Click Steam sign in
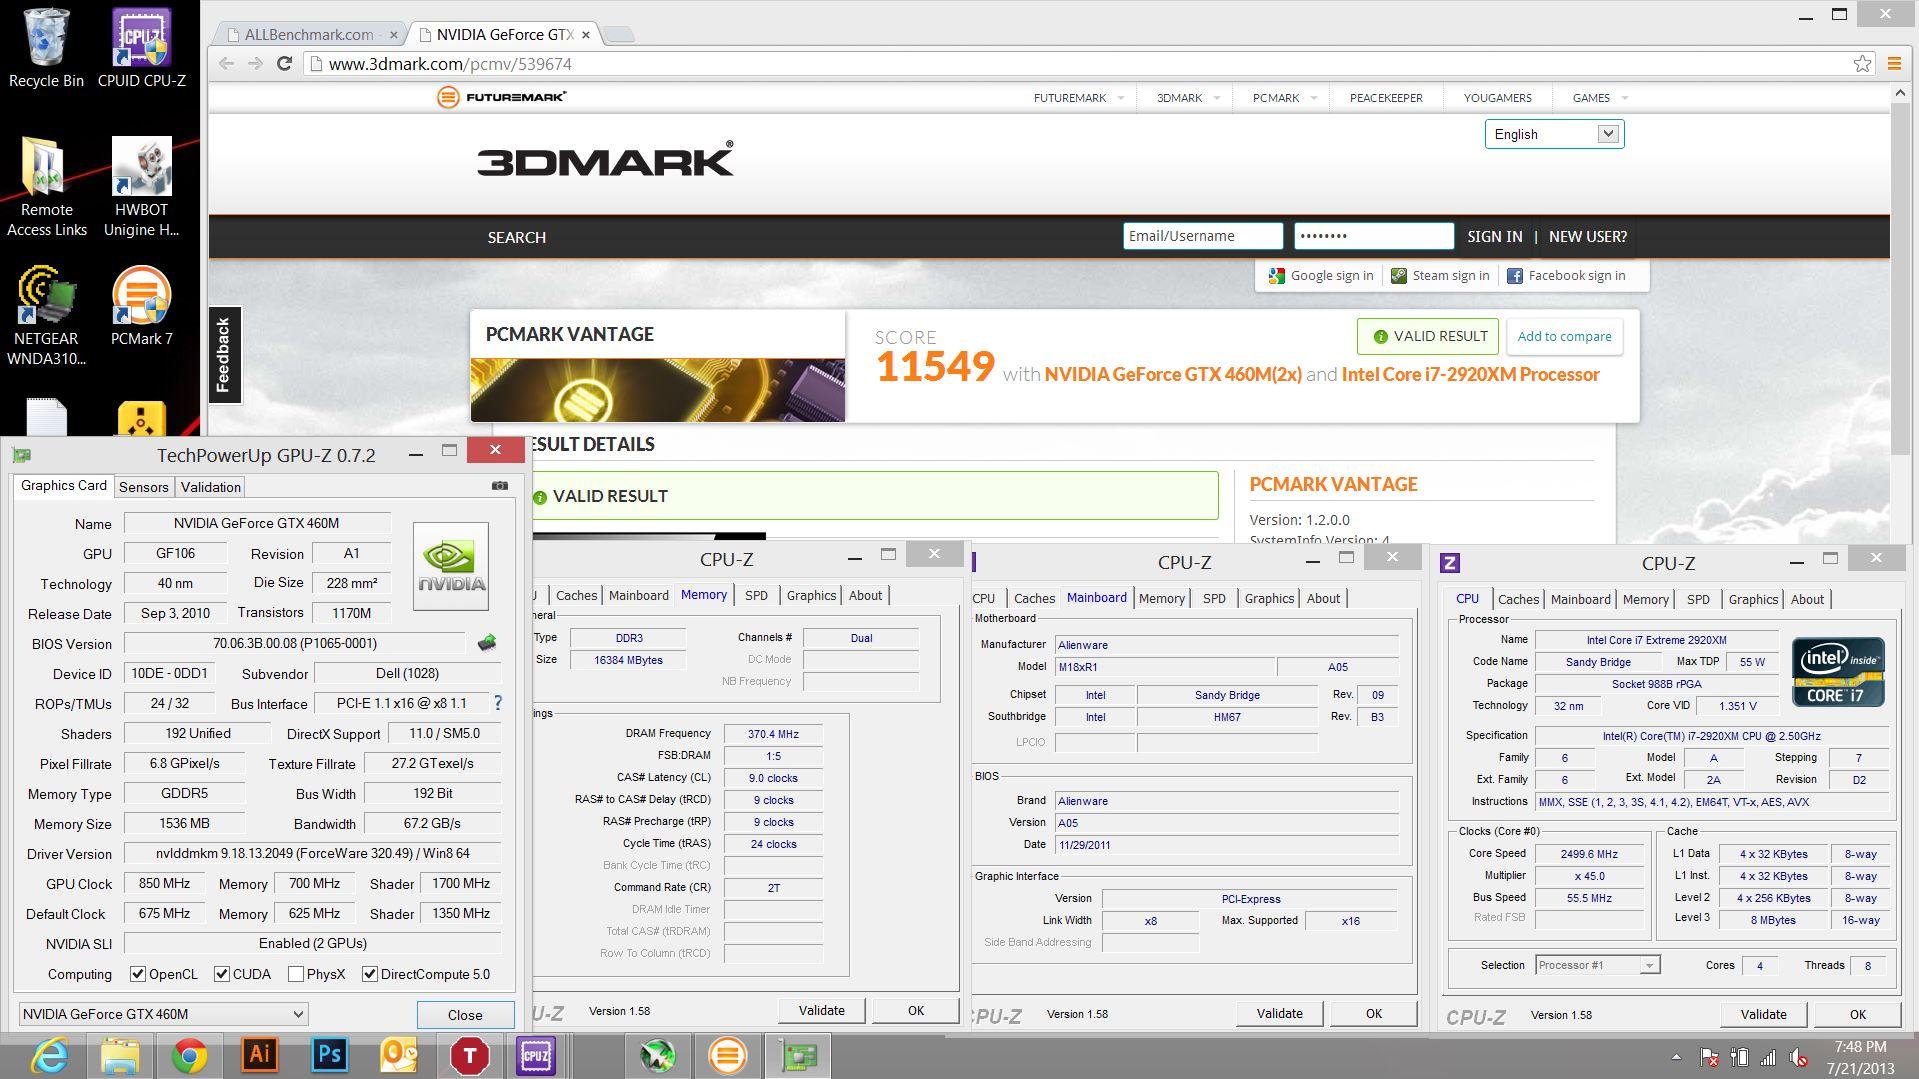 click(x=1440, y=275)
